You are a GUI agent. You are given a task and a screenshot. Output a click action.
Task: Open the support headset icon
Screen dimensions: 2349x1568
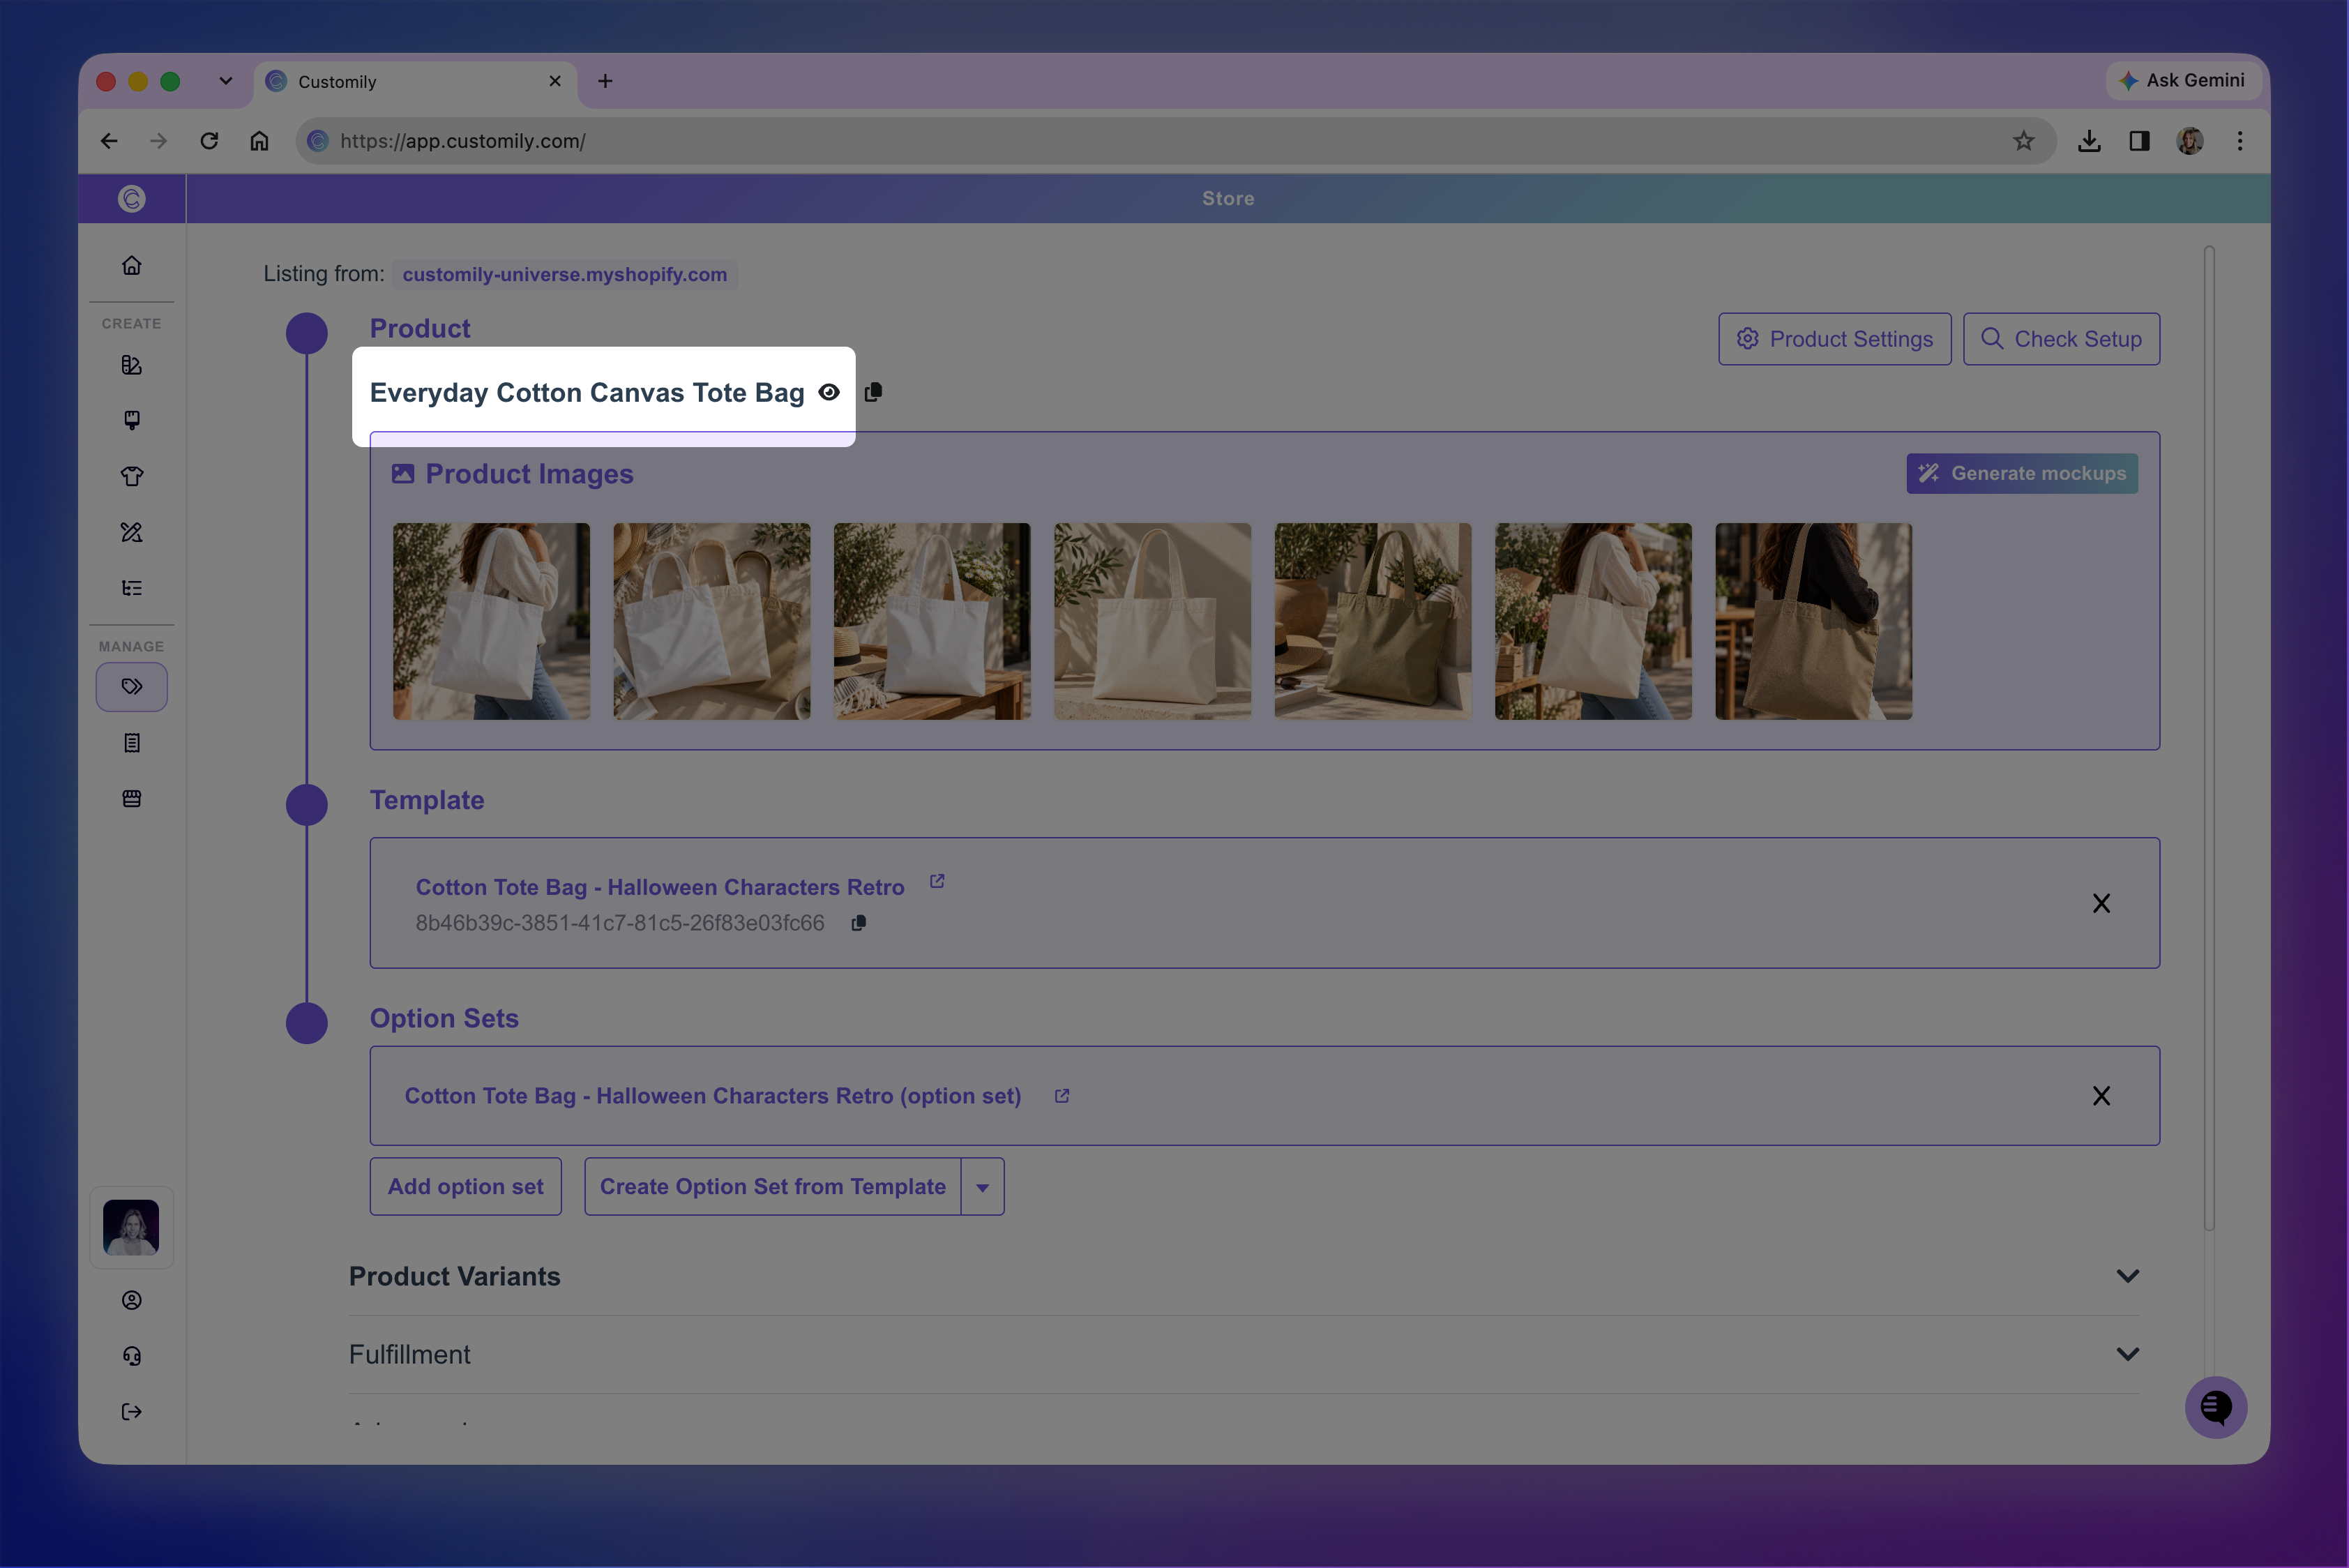tap(131, 1356)
